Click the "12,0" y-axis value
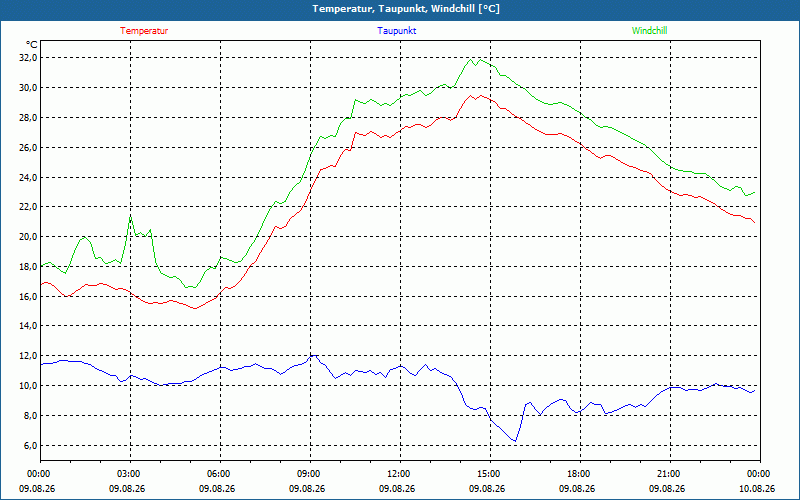This screenshot has width=800, height=500. (29, 356)
